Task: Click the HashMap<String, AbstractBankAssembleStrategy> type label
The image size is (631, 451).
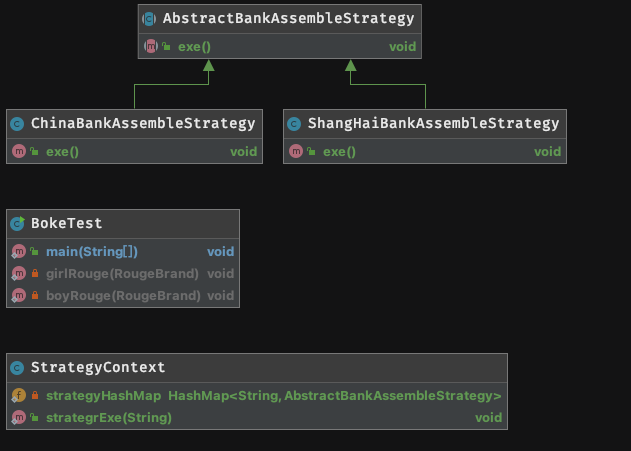Action: tap(334, 395)
